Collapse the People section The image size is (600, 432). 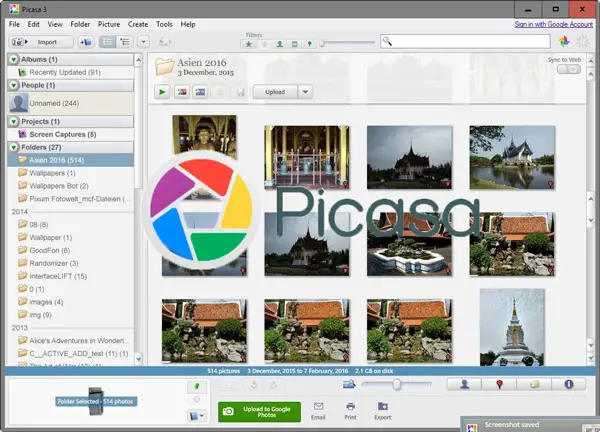click(14, 85)
